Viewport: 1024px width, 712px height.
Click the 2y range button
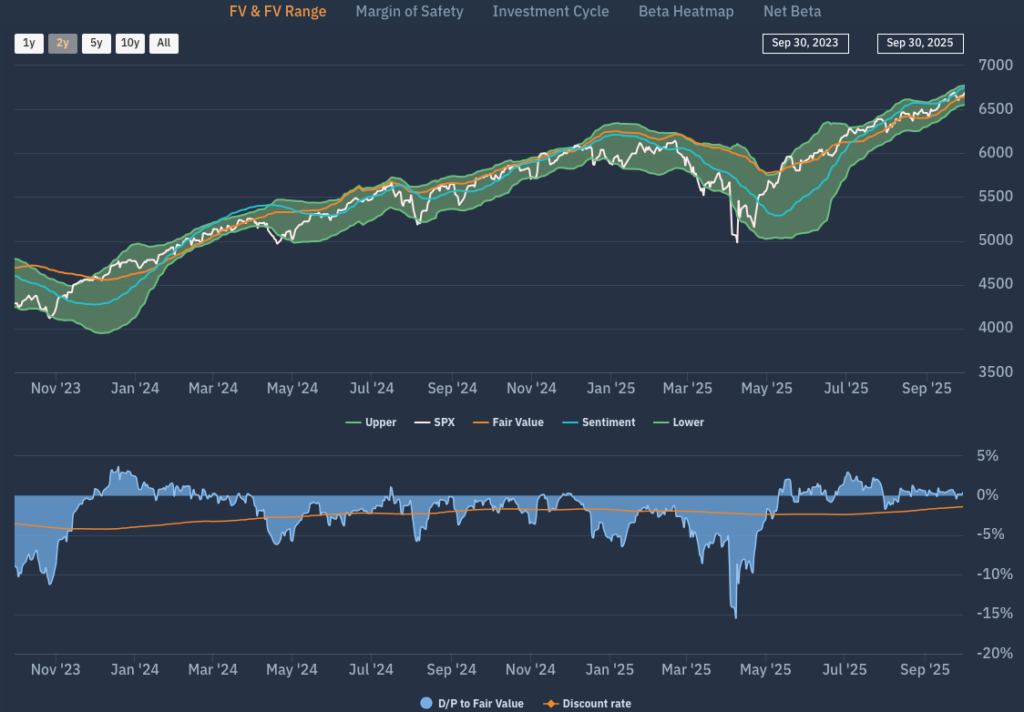coord(62,43)
